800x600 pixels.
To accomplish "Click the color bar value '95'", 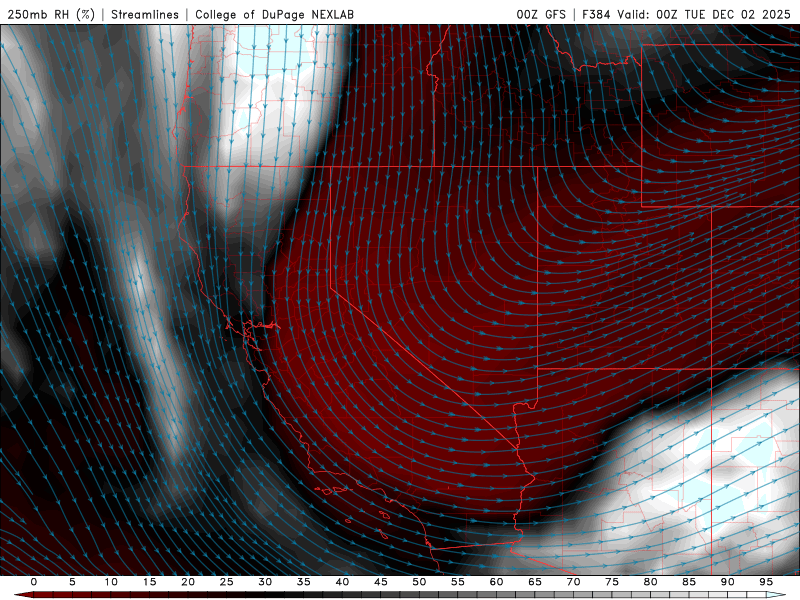I will point(766,582).
